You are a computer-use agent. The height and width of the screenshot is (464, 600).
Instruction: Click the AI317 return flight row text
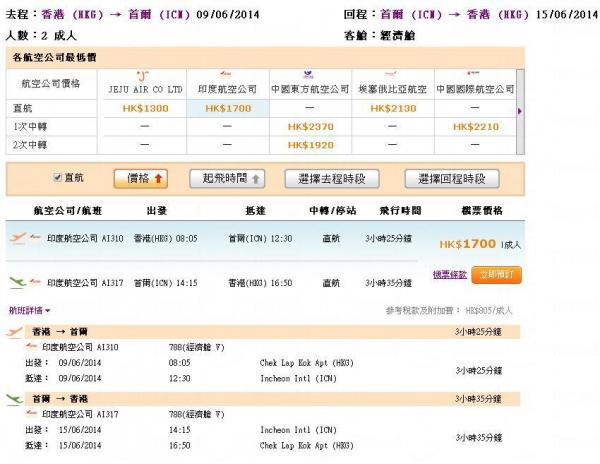(85, 283)
